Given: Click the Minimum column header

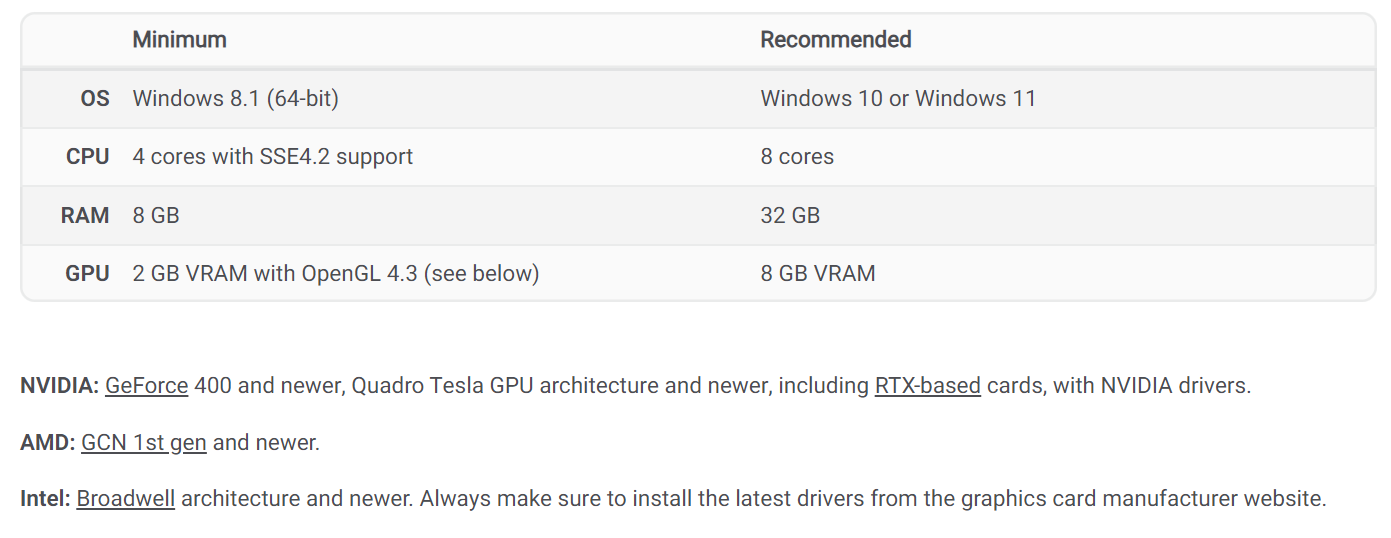Looking at the screenshot, I should pyautogui.click(x=179, y=40).
